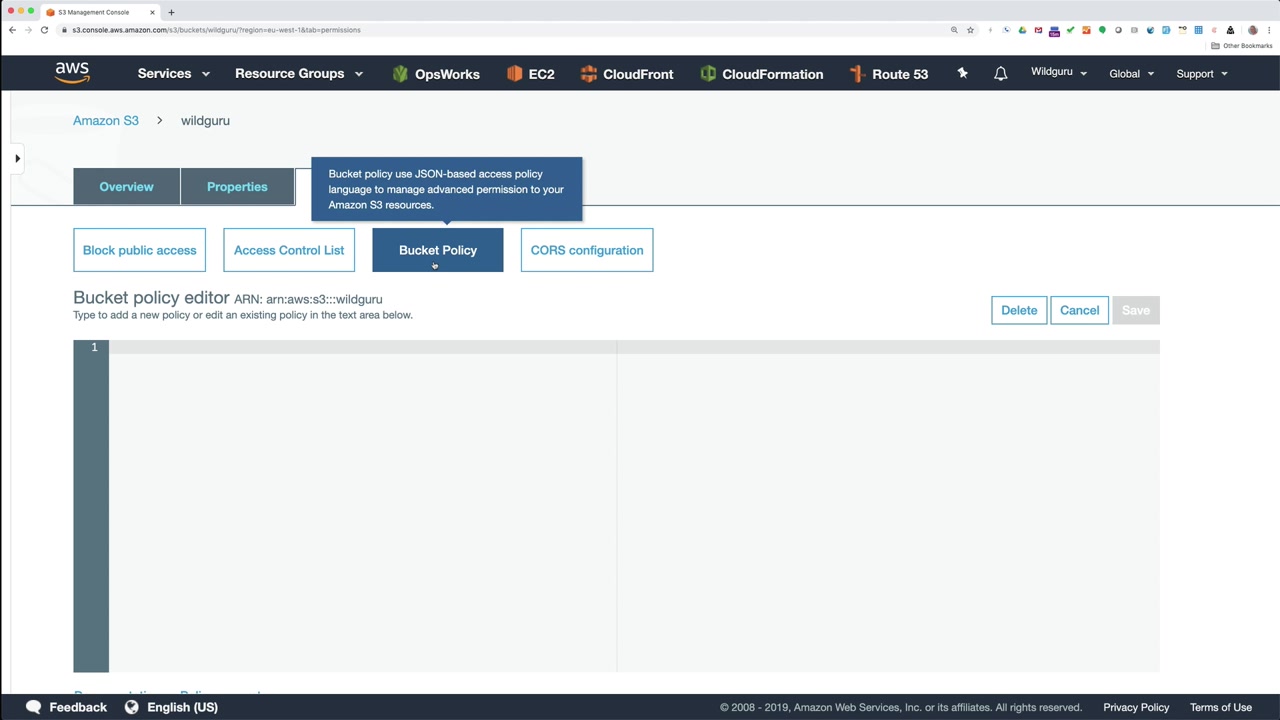Select the CORS configuration tab
1280x720 pixels.
coord(587,250)
